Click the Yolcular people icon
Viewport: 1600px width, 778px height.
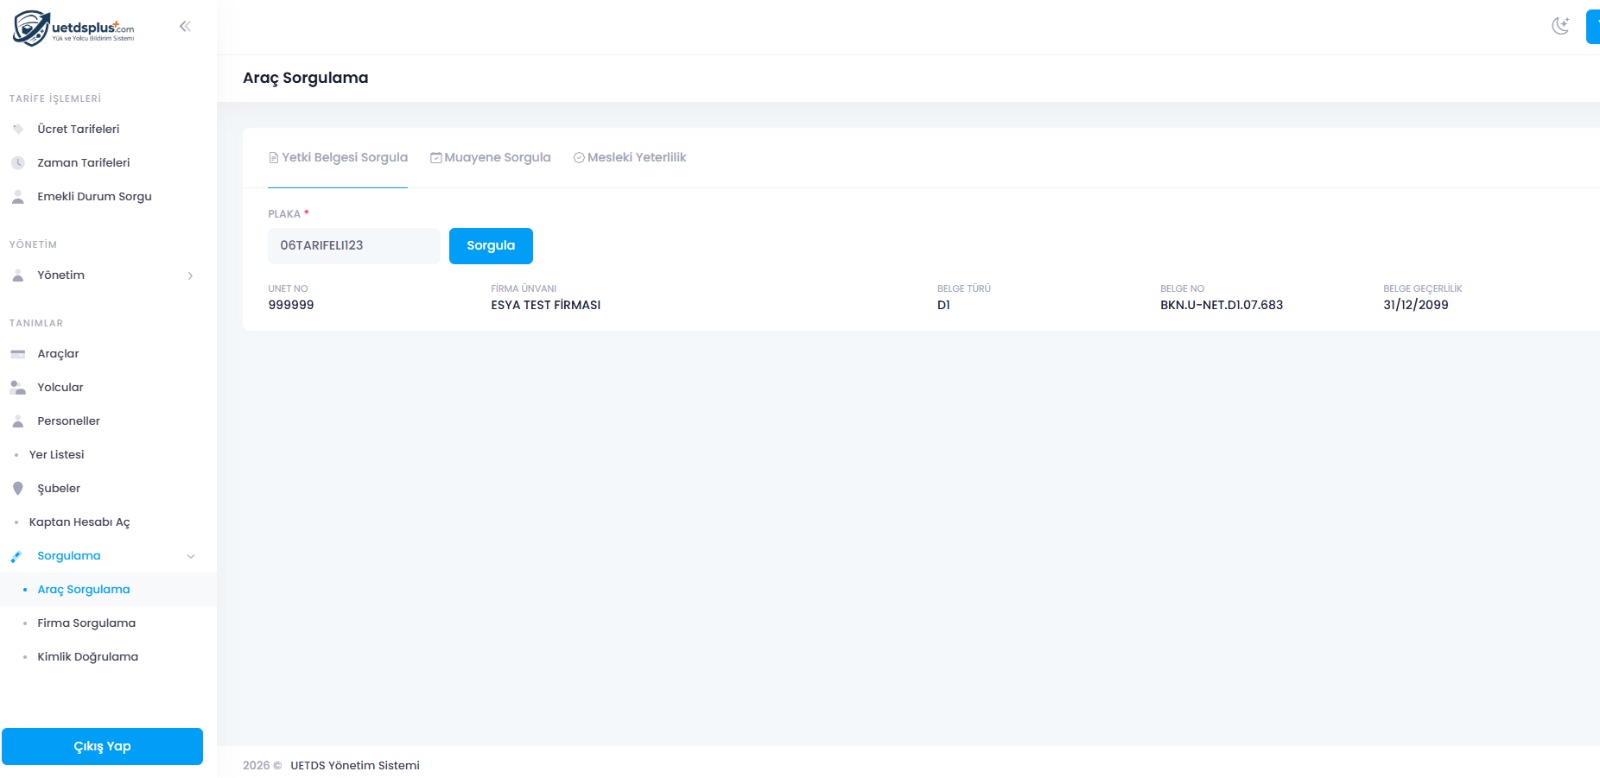point(18,388)
